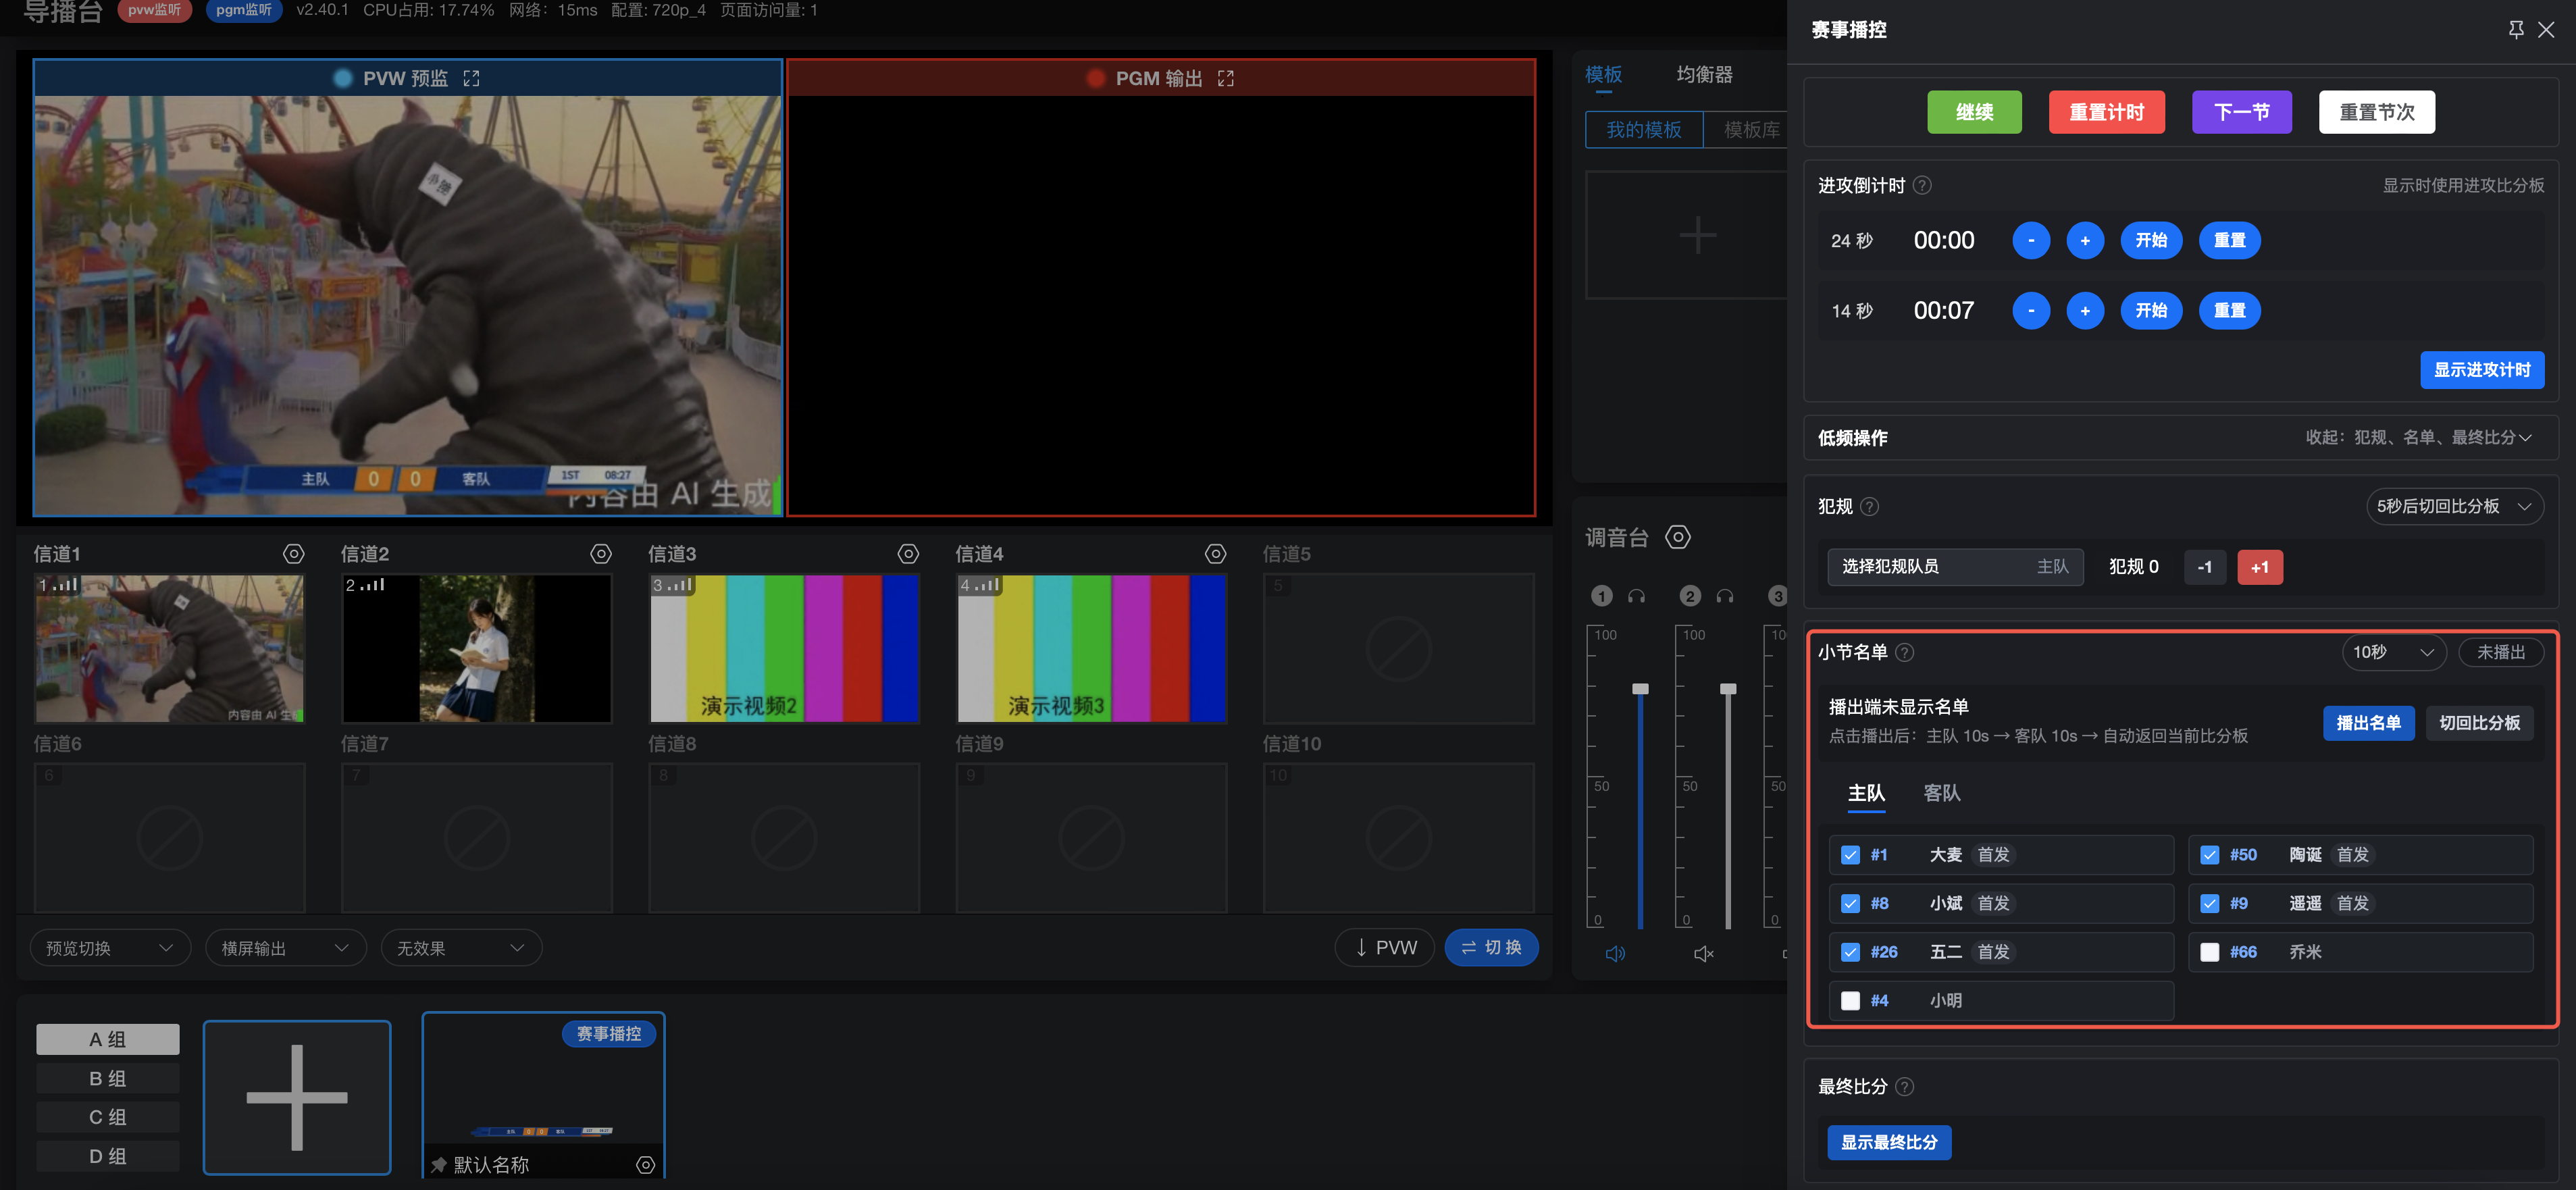2576x1190 pixels.
Task: Switch roster to the 客队 tab
Action: [1941, 793]
